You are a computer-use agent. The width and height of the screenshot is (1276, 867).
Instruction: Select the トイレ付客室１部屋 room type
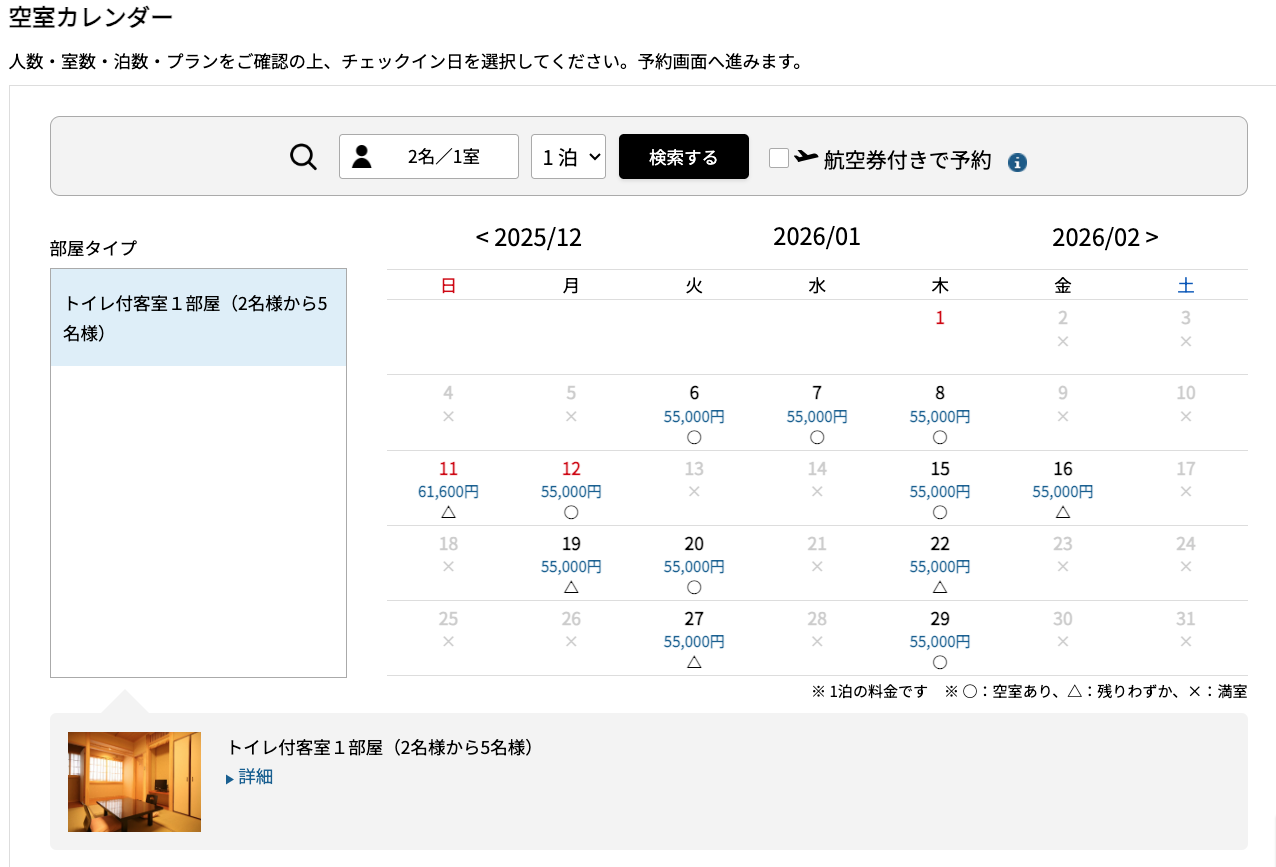[198, 317]
